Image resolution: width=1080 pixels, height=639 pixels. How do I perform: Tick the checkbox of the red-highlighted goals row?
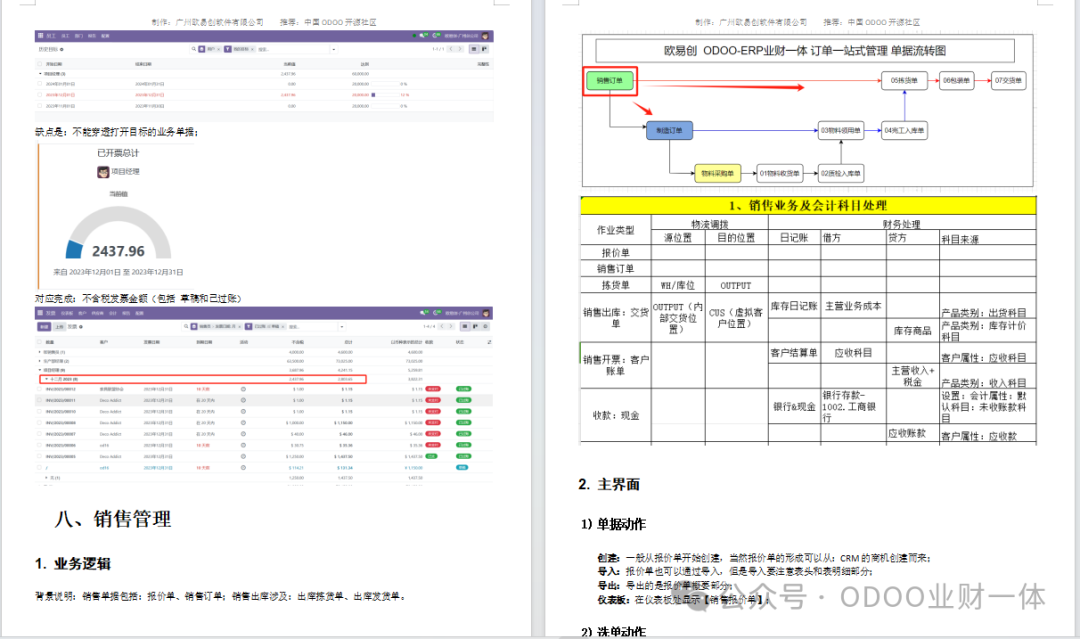click(39, 94)
